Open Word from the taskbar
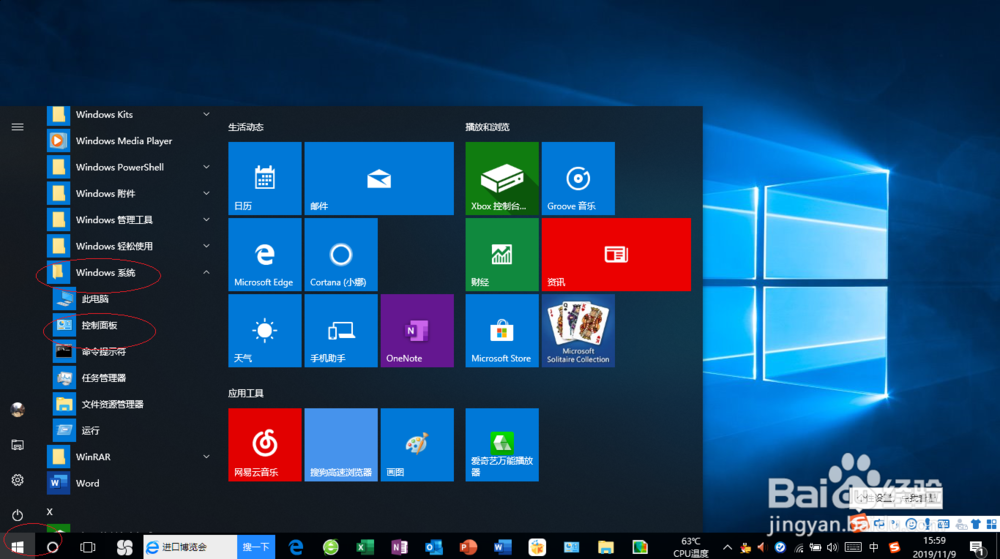This screenshot has height=559, width=1000. 503,547
